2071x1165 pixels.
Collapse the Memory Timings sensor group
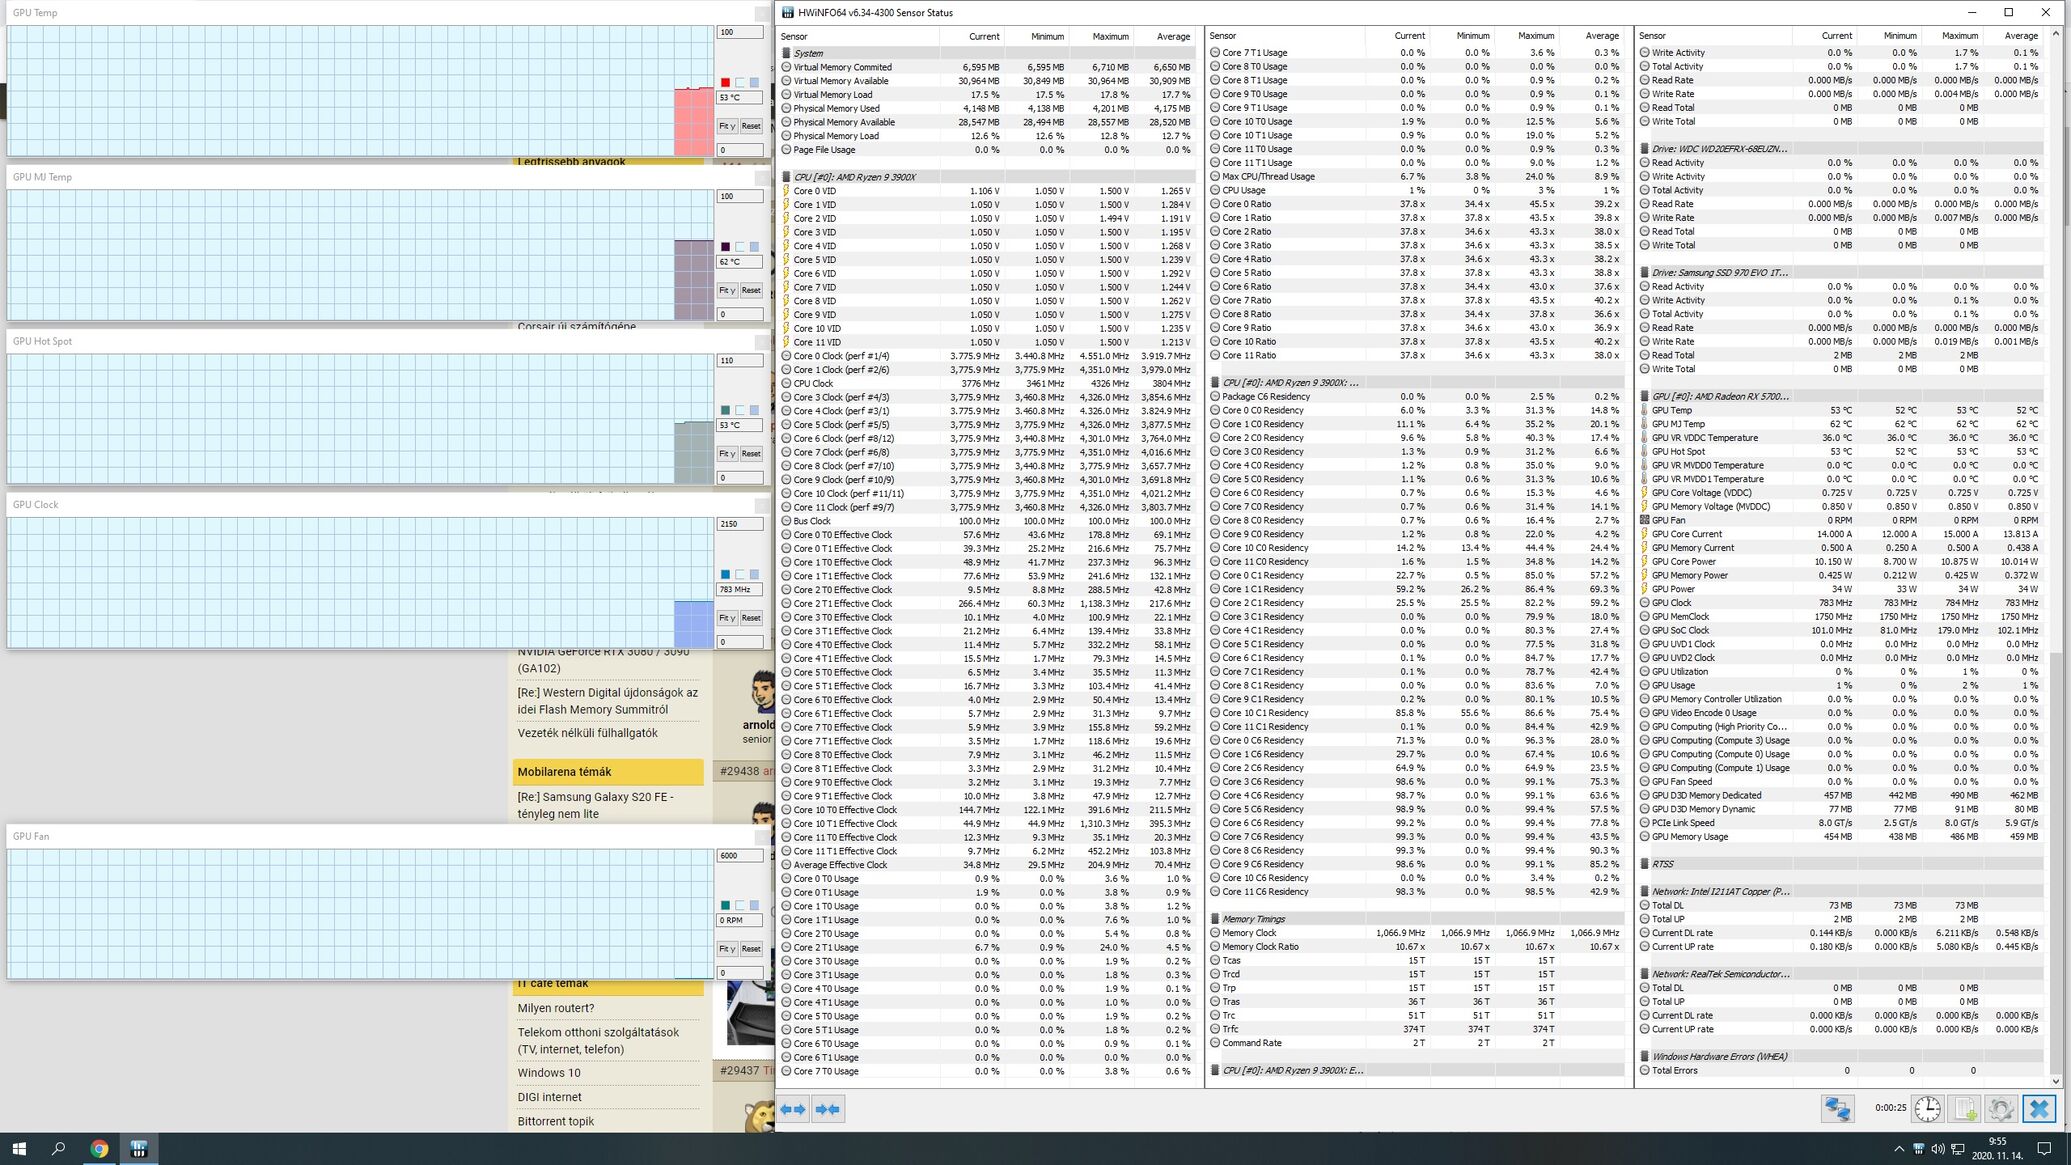click(x=1252, y=919)
